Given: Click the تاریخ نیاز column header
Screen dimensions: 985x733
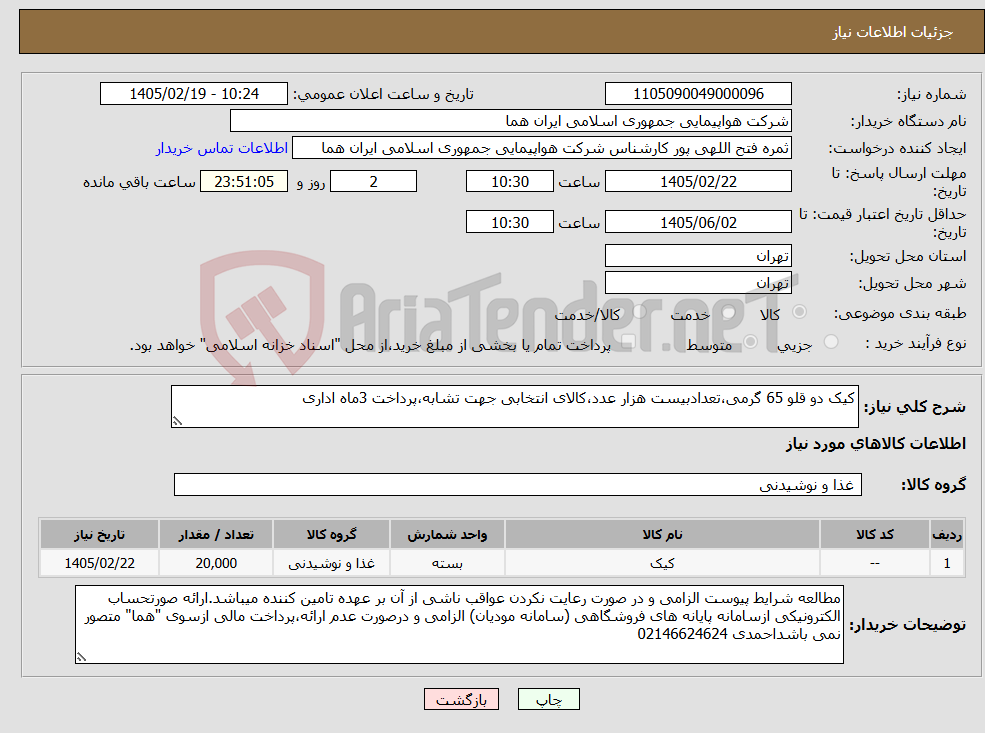Looking at the screenshot, I should click(x=99, y=535).
